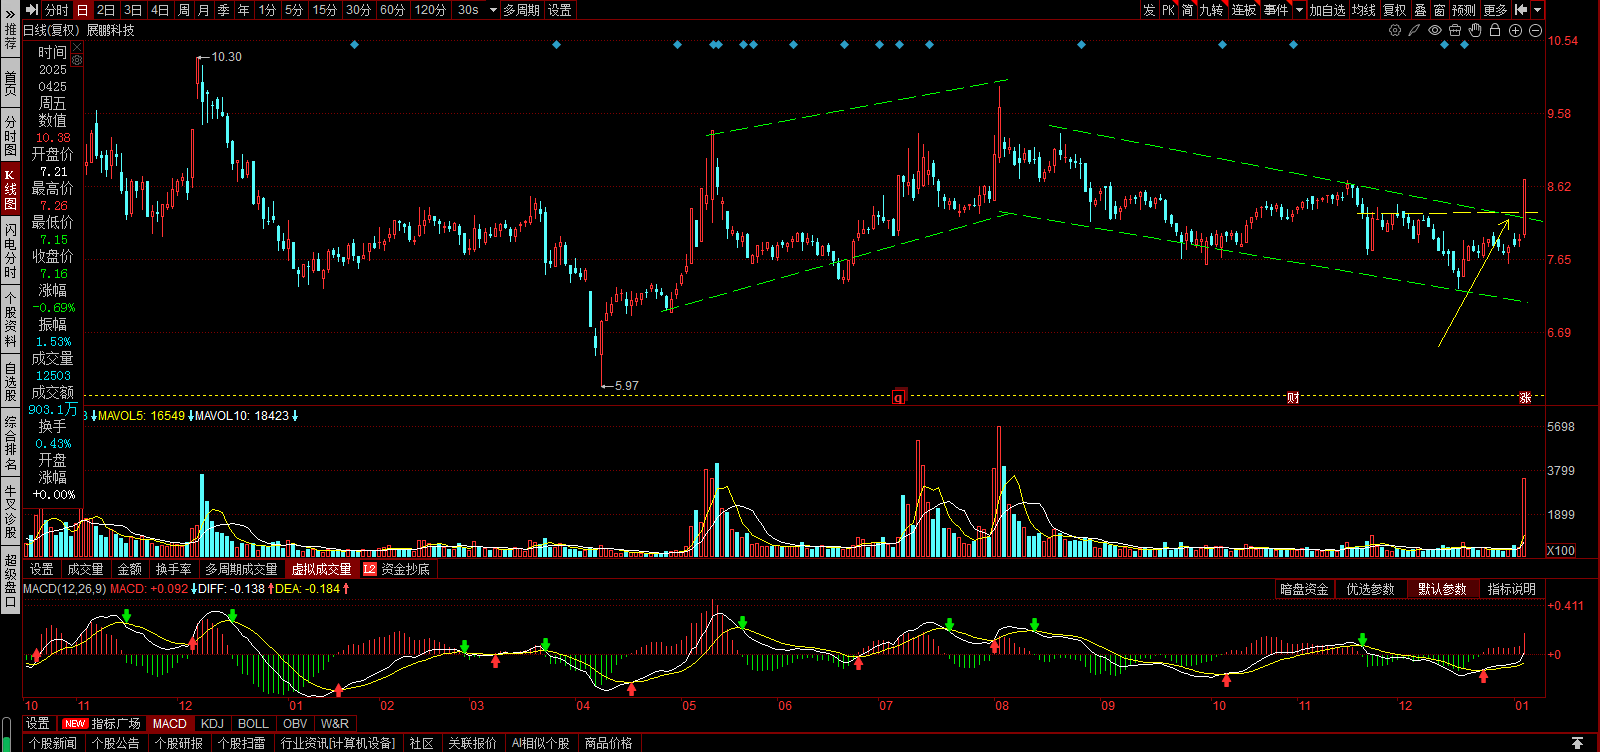Open 指标说明 indicator description
1600x752 pixels.
pos(1511,589)
